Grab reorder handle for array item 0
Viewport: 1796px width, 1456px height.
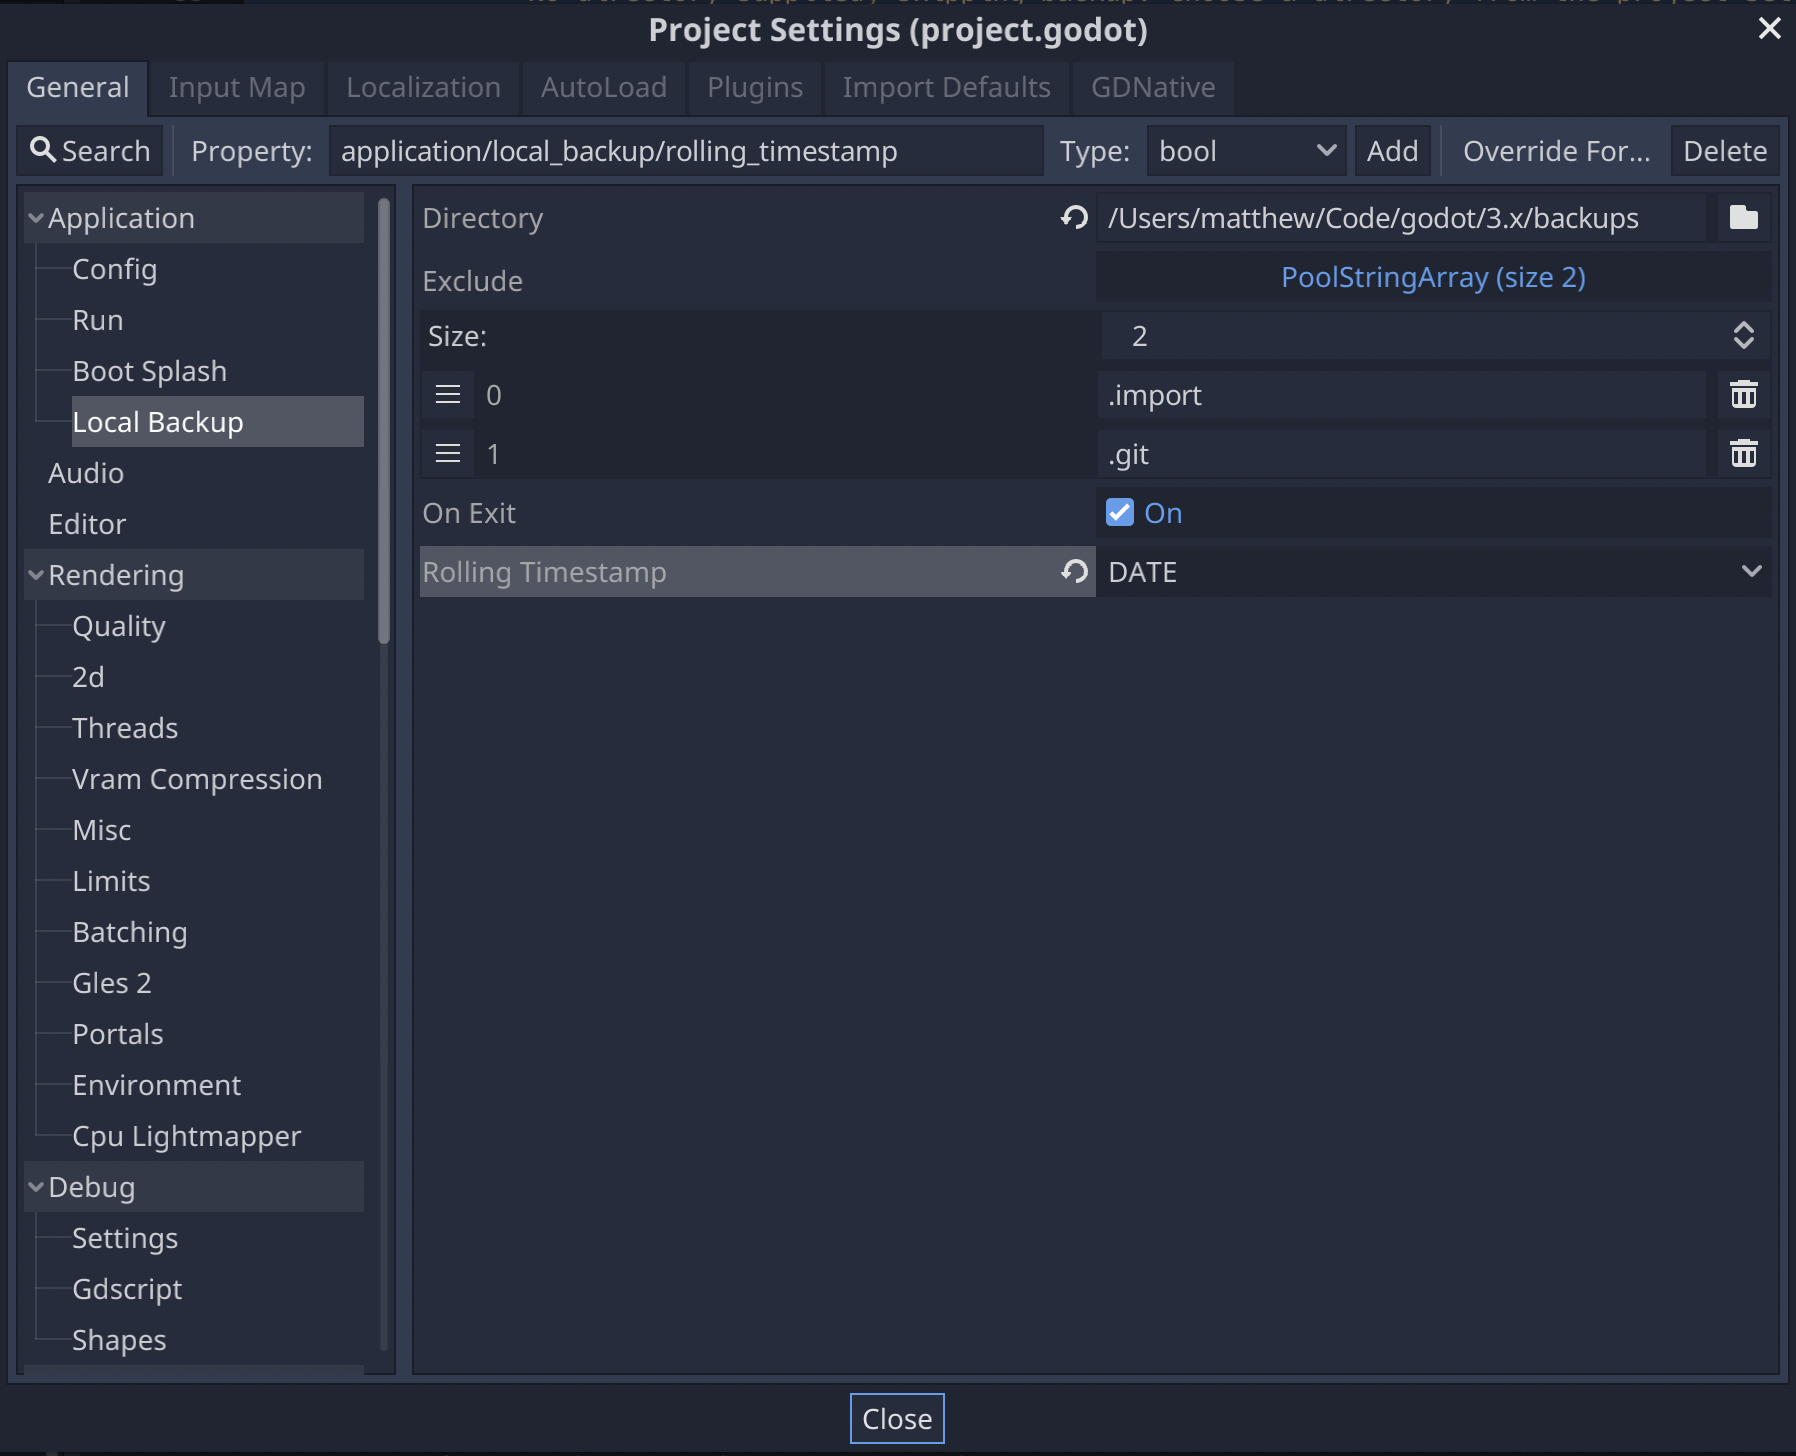tap(448, 395)
